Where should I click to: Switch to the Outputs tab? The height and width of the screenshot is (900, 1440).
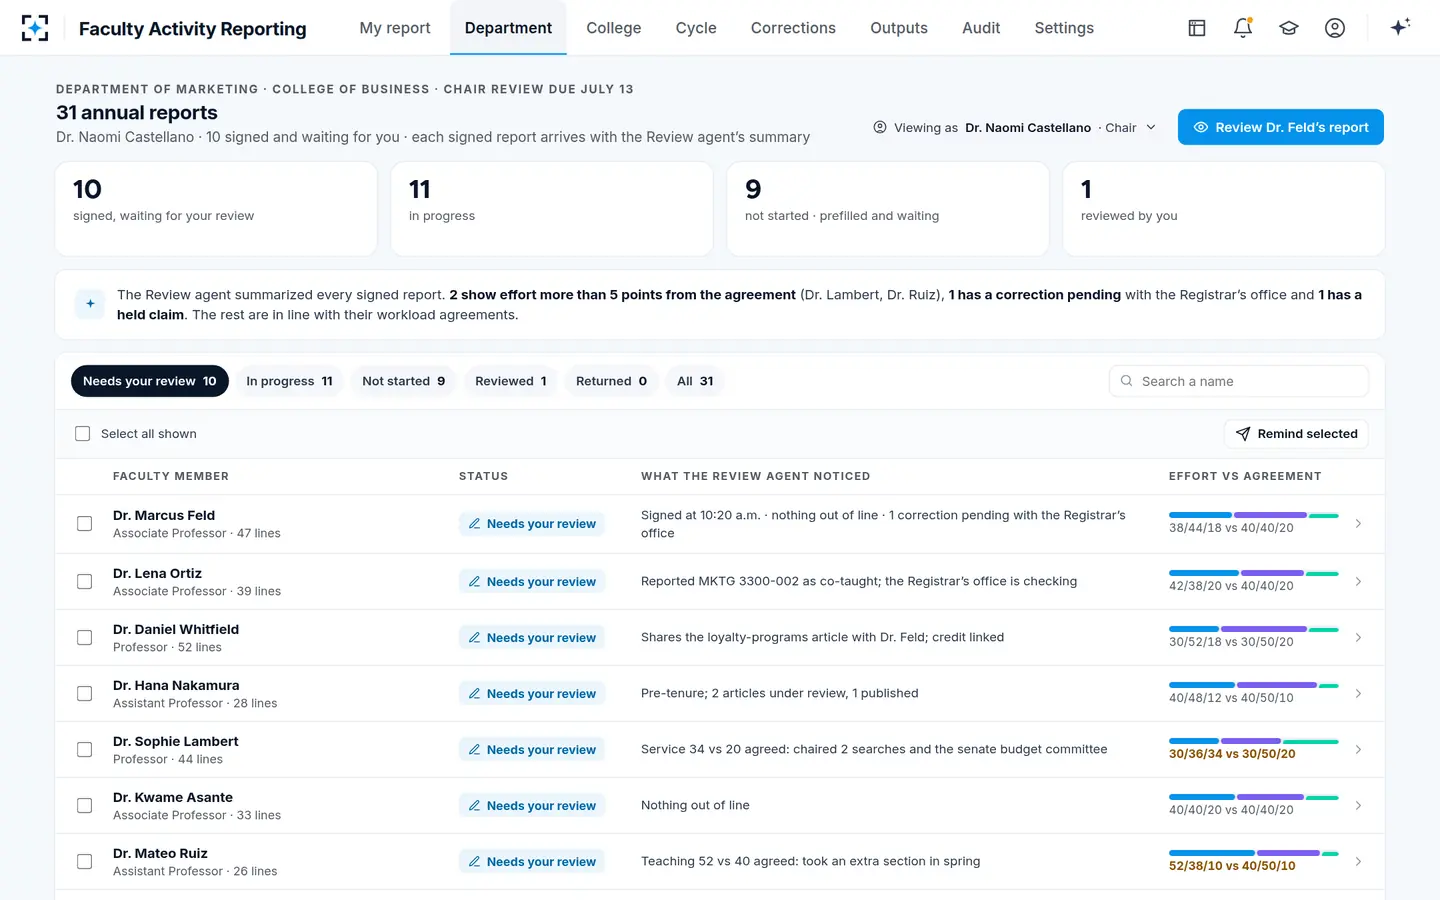899,28
